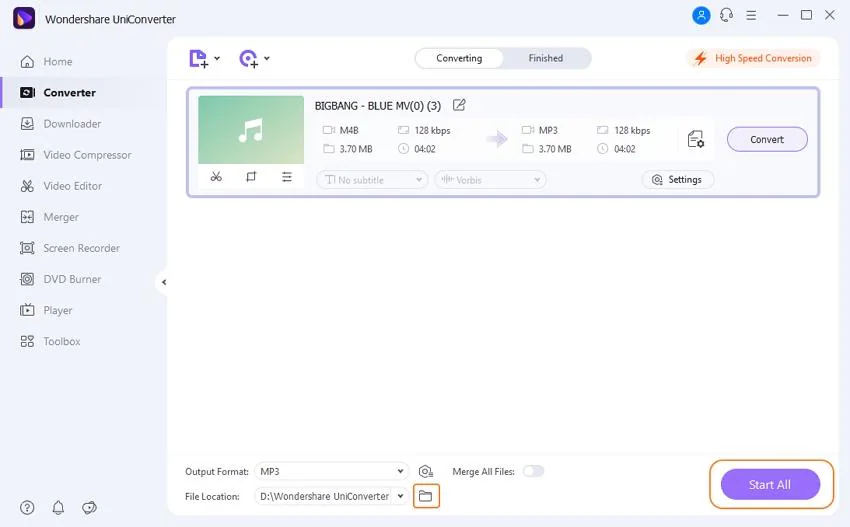This screenshot has height=527, width=850.
Task: Click the Settings button in file card
Action: point(678,179)
